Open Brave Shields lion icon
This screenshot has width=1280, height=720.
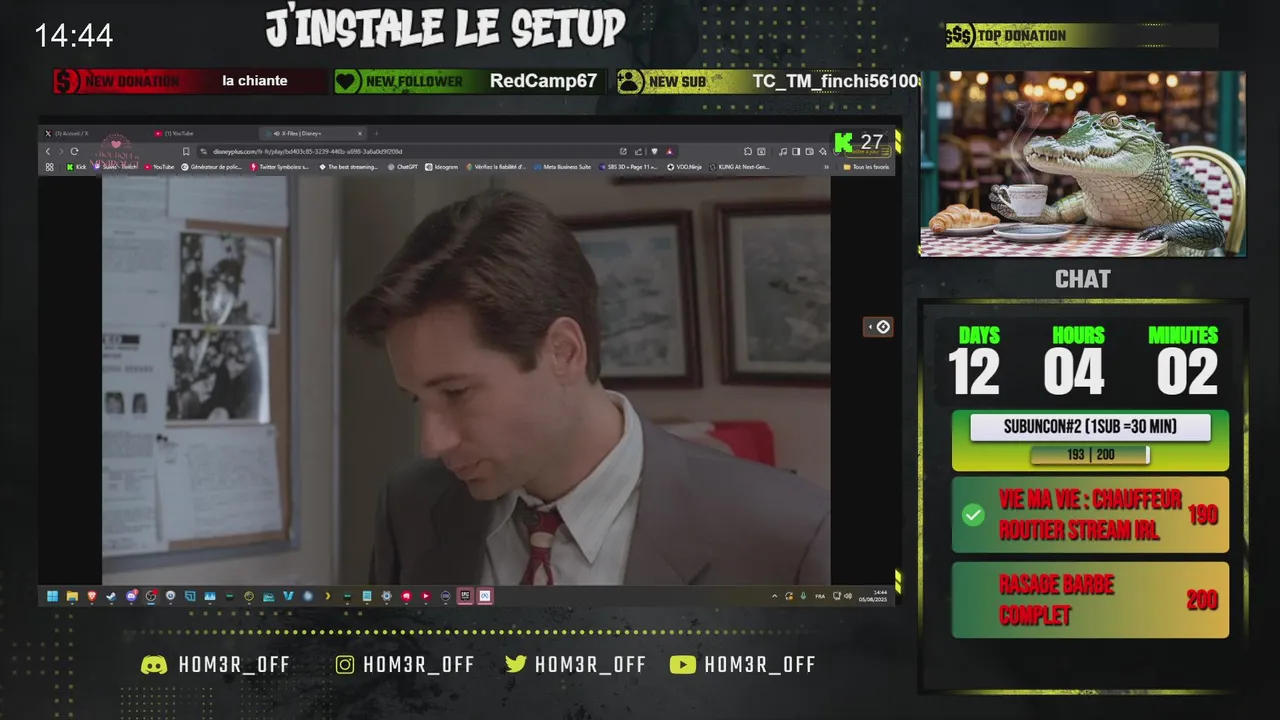tap(654, 151)
